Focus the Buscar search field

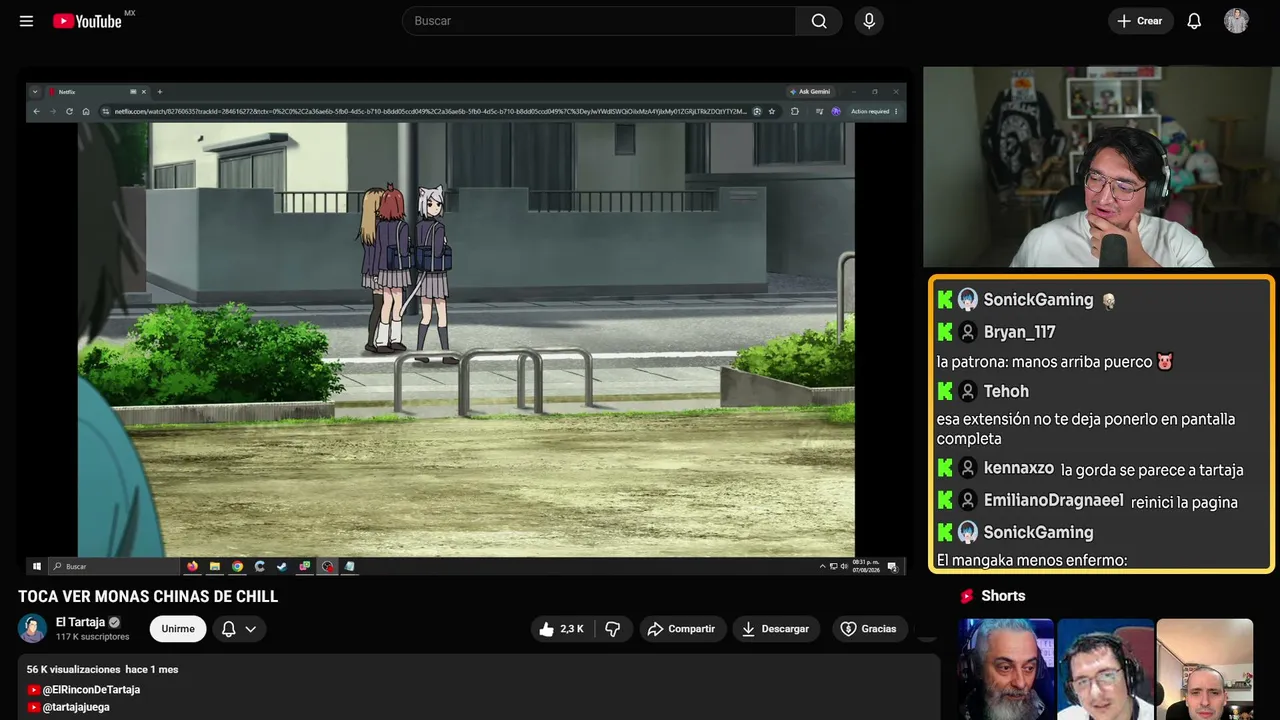coord(599,21)
